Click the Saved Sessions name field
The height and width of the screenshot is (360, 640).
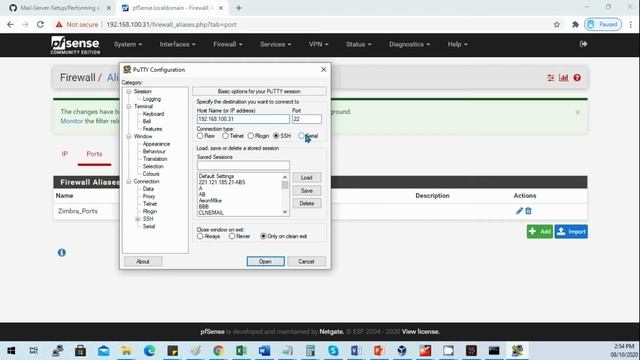click(x=243, y=165)
